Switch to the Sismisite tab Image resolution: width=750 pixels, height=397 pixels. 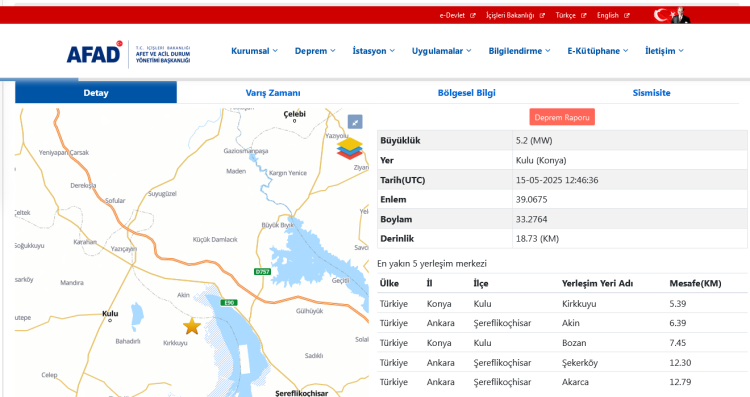pos(651,93)
